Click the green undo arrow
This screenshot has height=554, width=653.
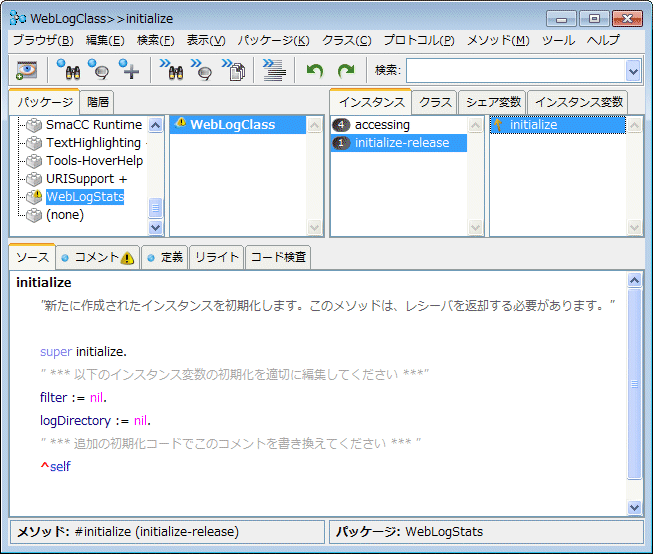pyautogui.click(x=315, y=70)
